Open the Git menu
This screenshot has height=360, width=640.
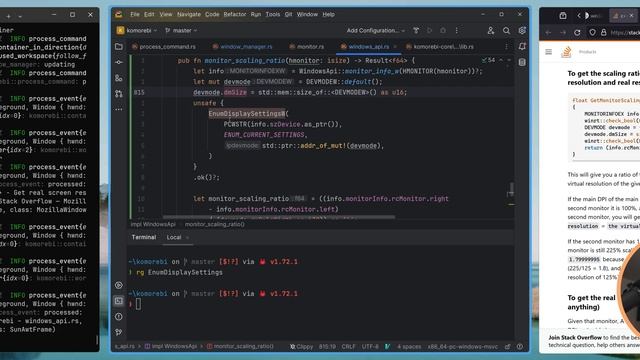[288, 14]
